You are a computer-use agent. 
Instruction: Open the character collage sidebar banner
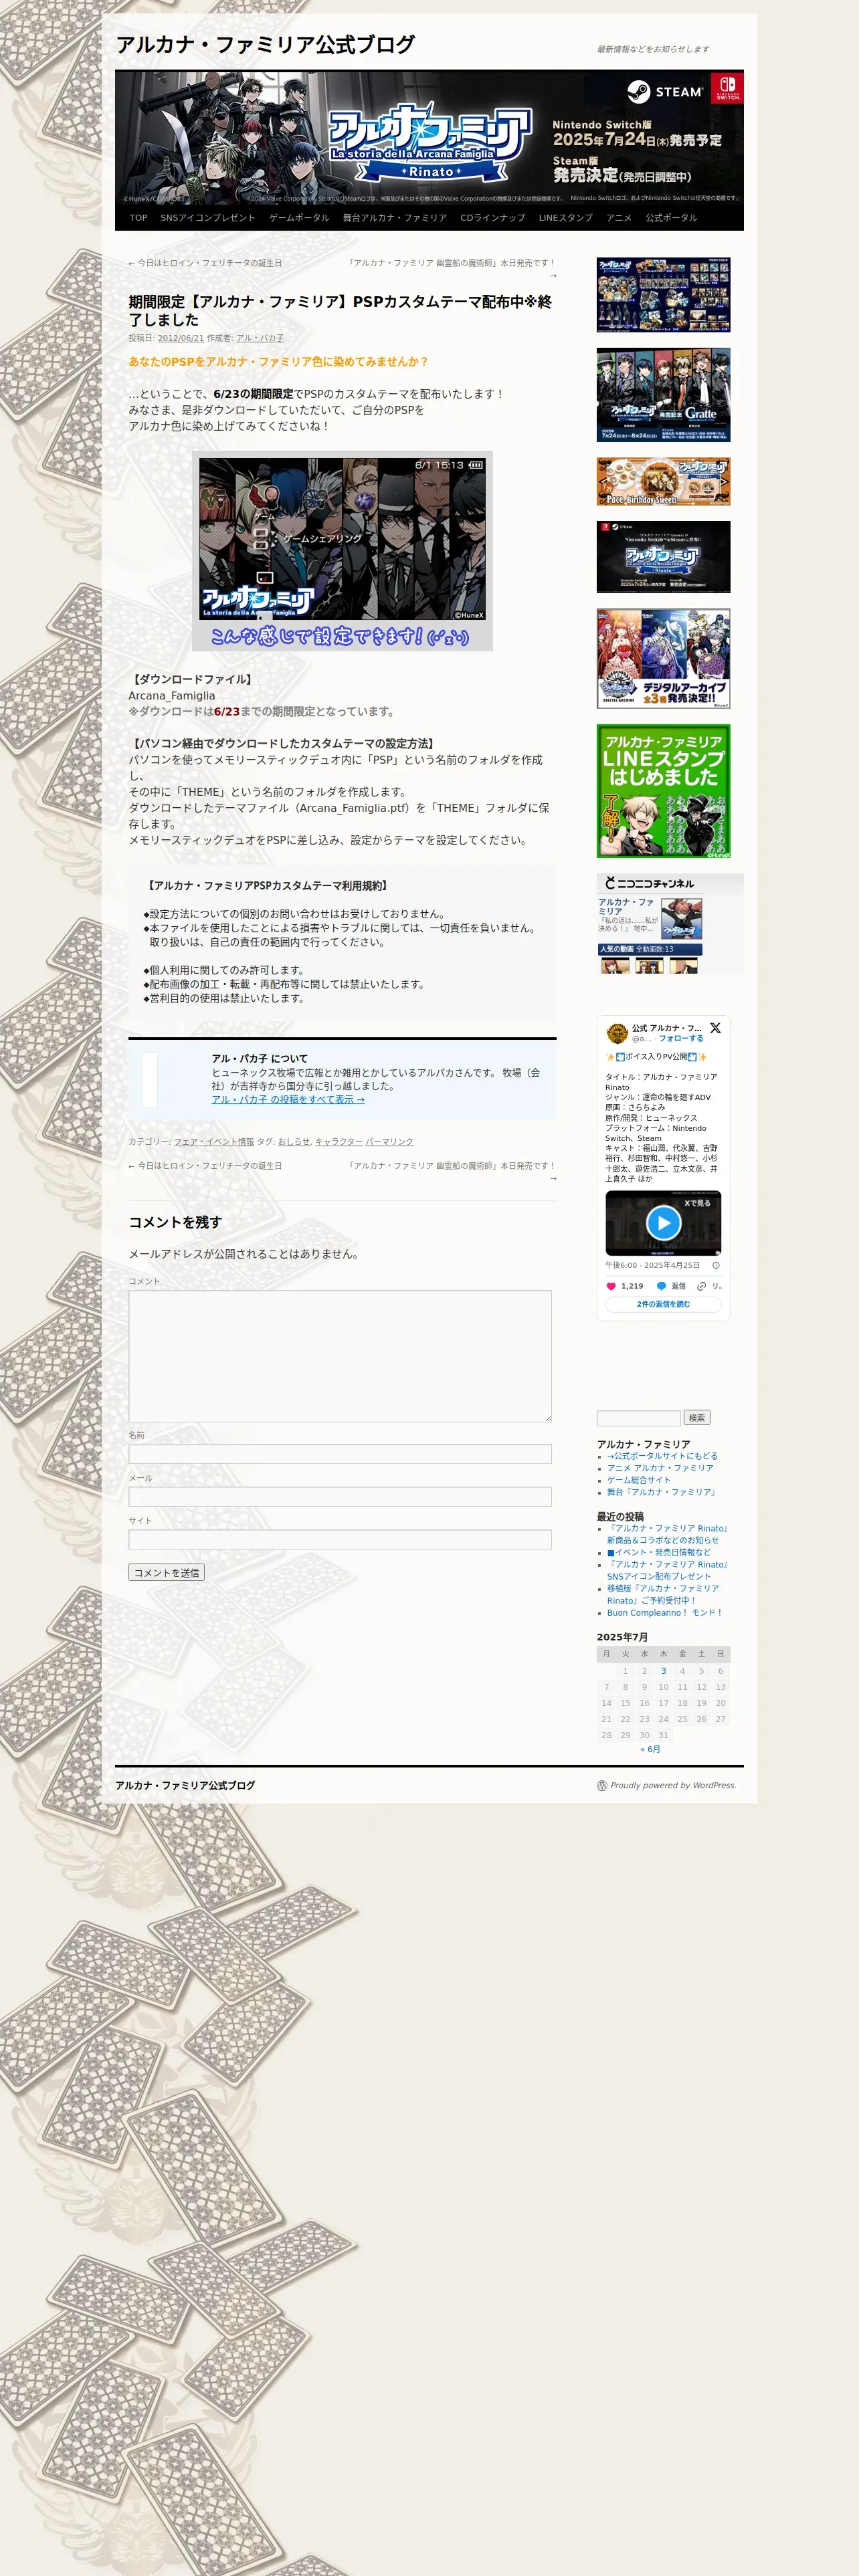(x=663, y=295)
